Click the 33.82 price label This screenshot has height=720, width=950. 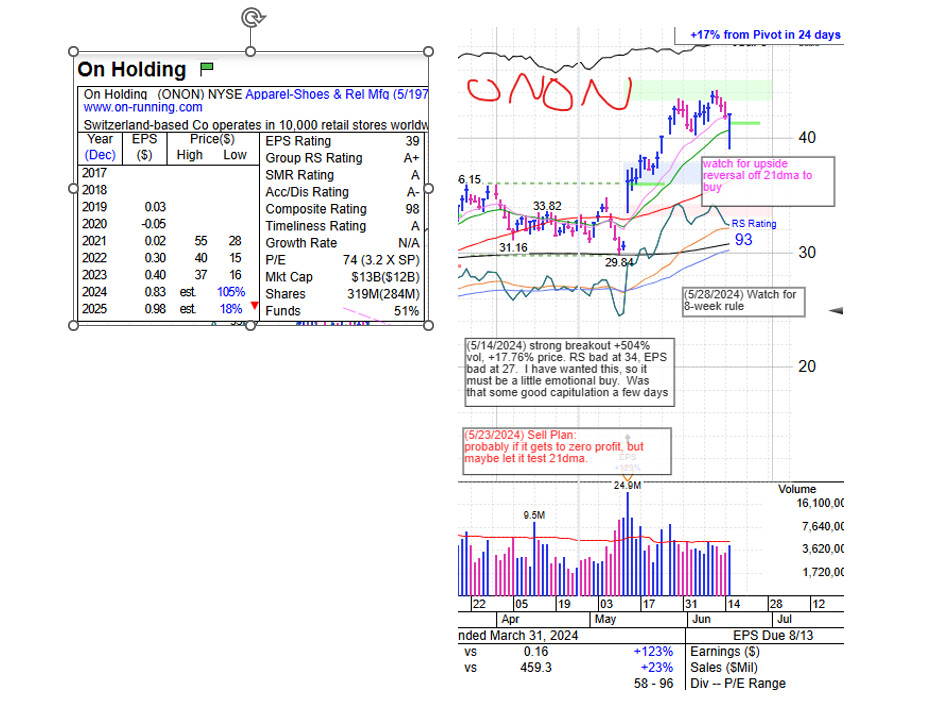point(547,206)
